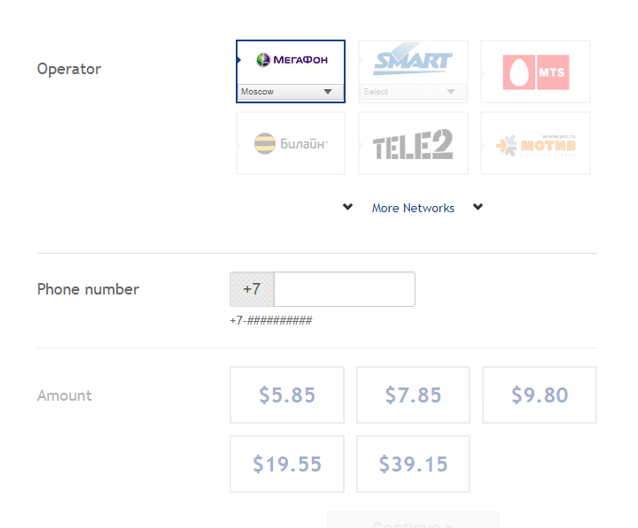Screen dimensions: 638x528
Task: Choose the $39.15 amount
Action: click(x=413, y=464)
